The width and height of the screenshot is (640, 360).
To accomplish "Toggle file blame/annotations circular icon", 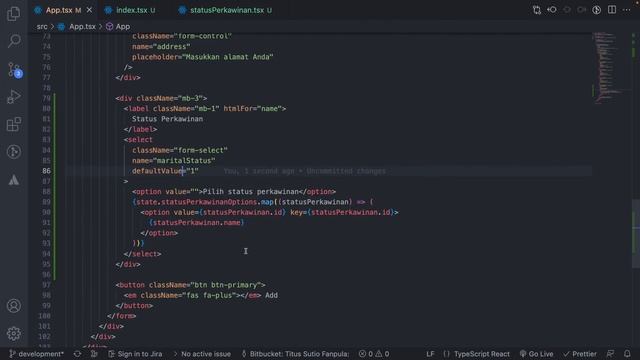I will coord(596,10).
